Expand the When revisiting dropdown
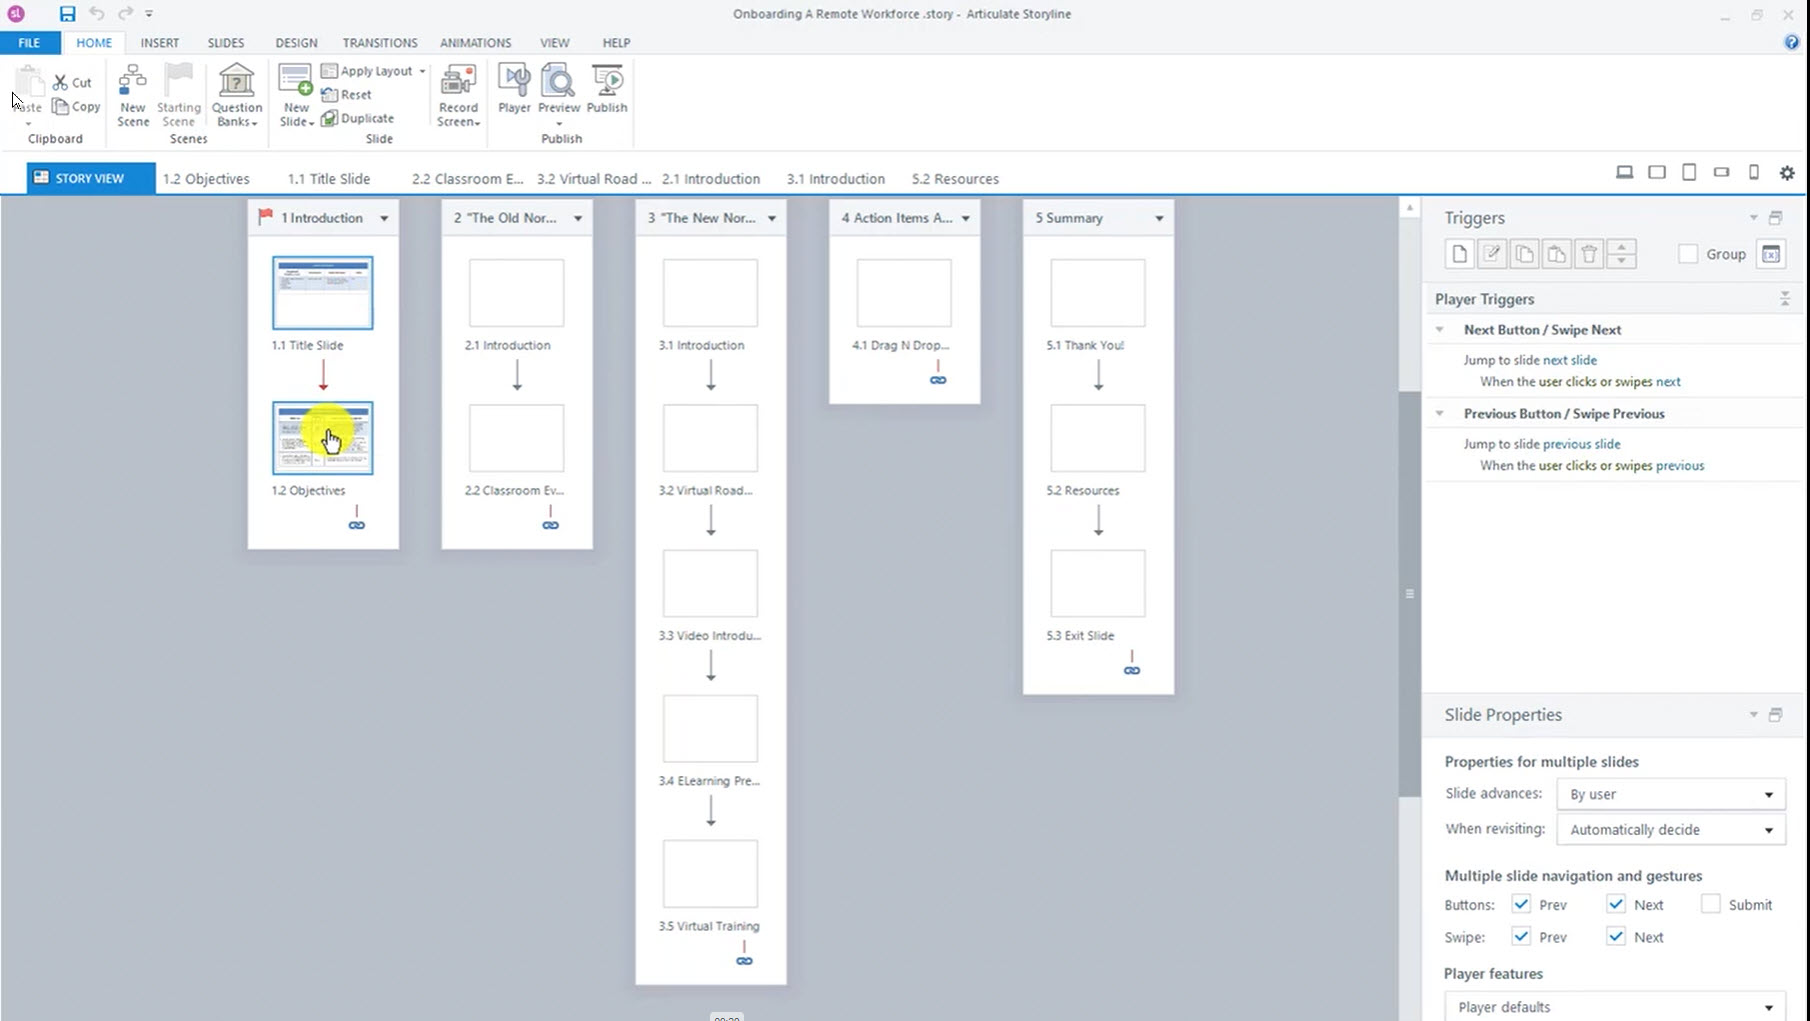This screenshot has width=1810, height=1021. click(1670, 830)
